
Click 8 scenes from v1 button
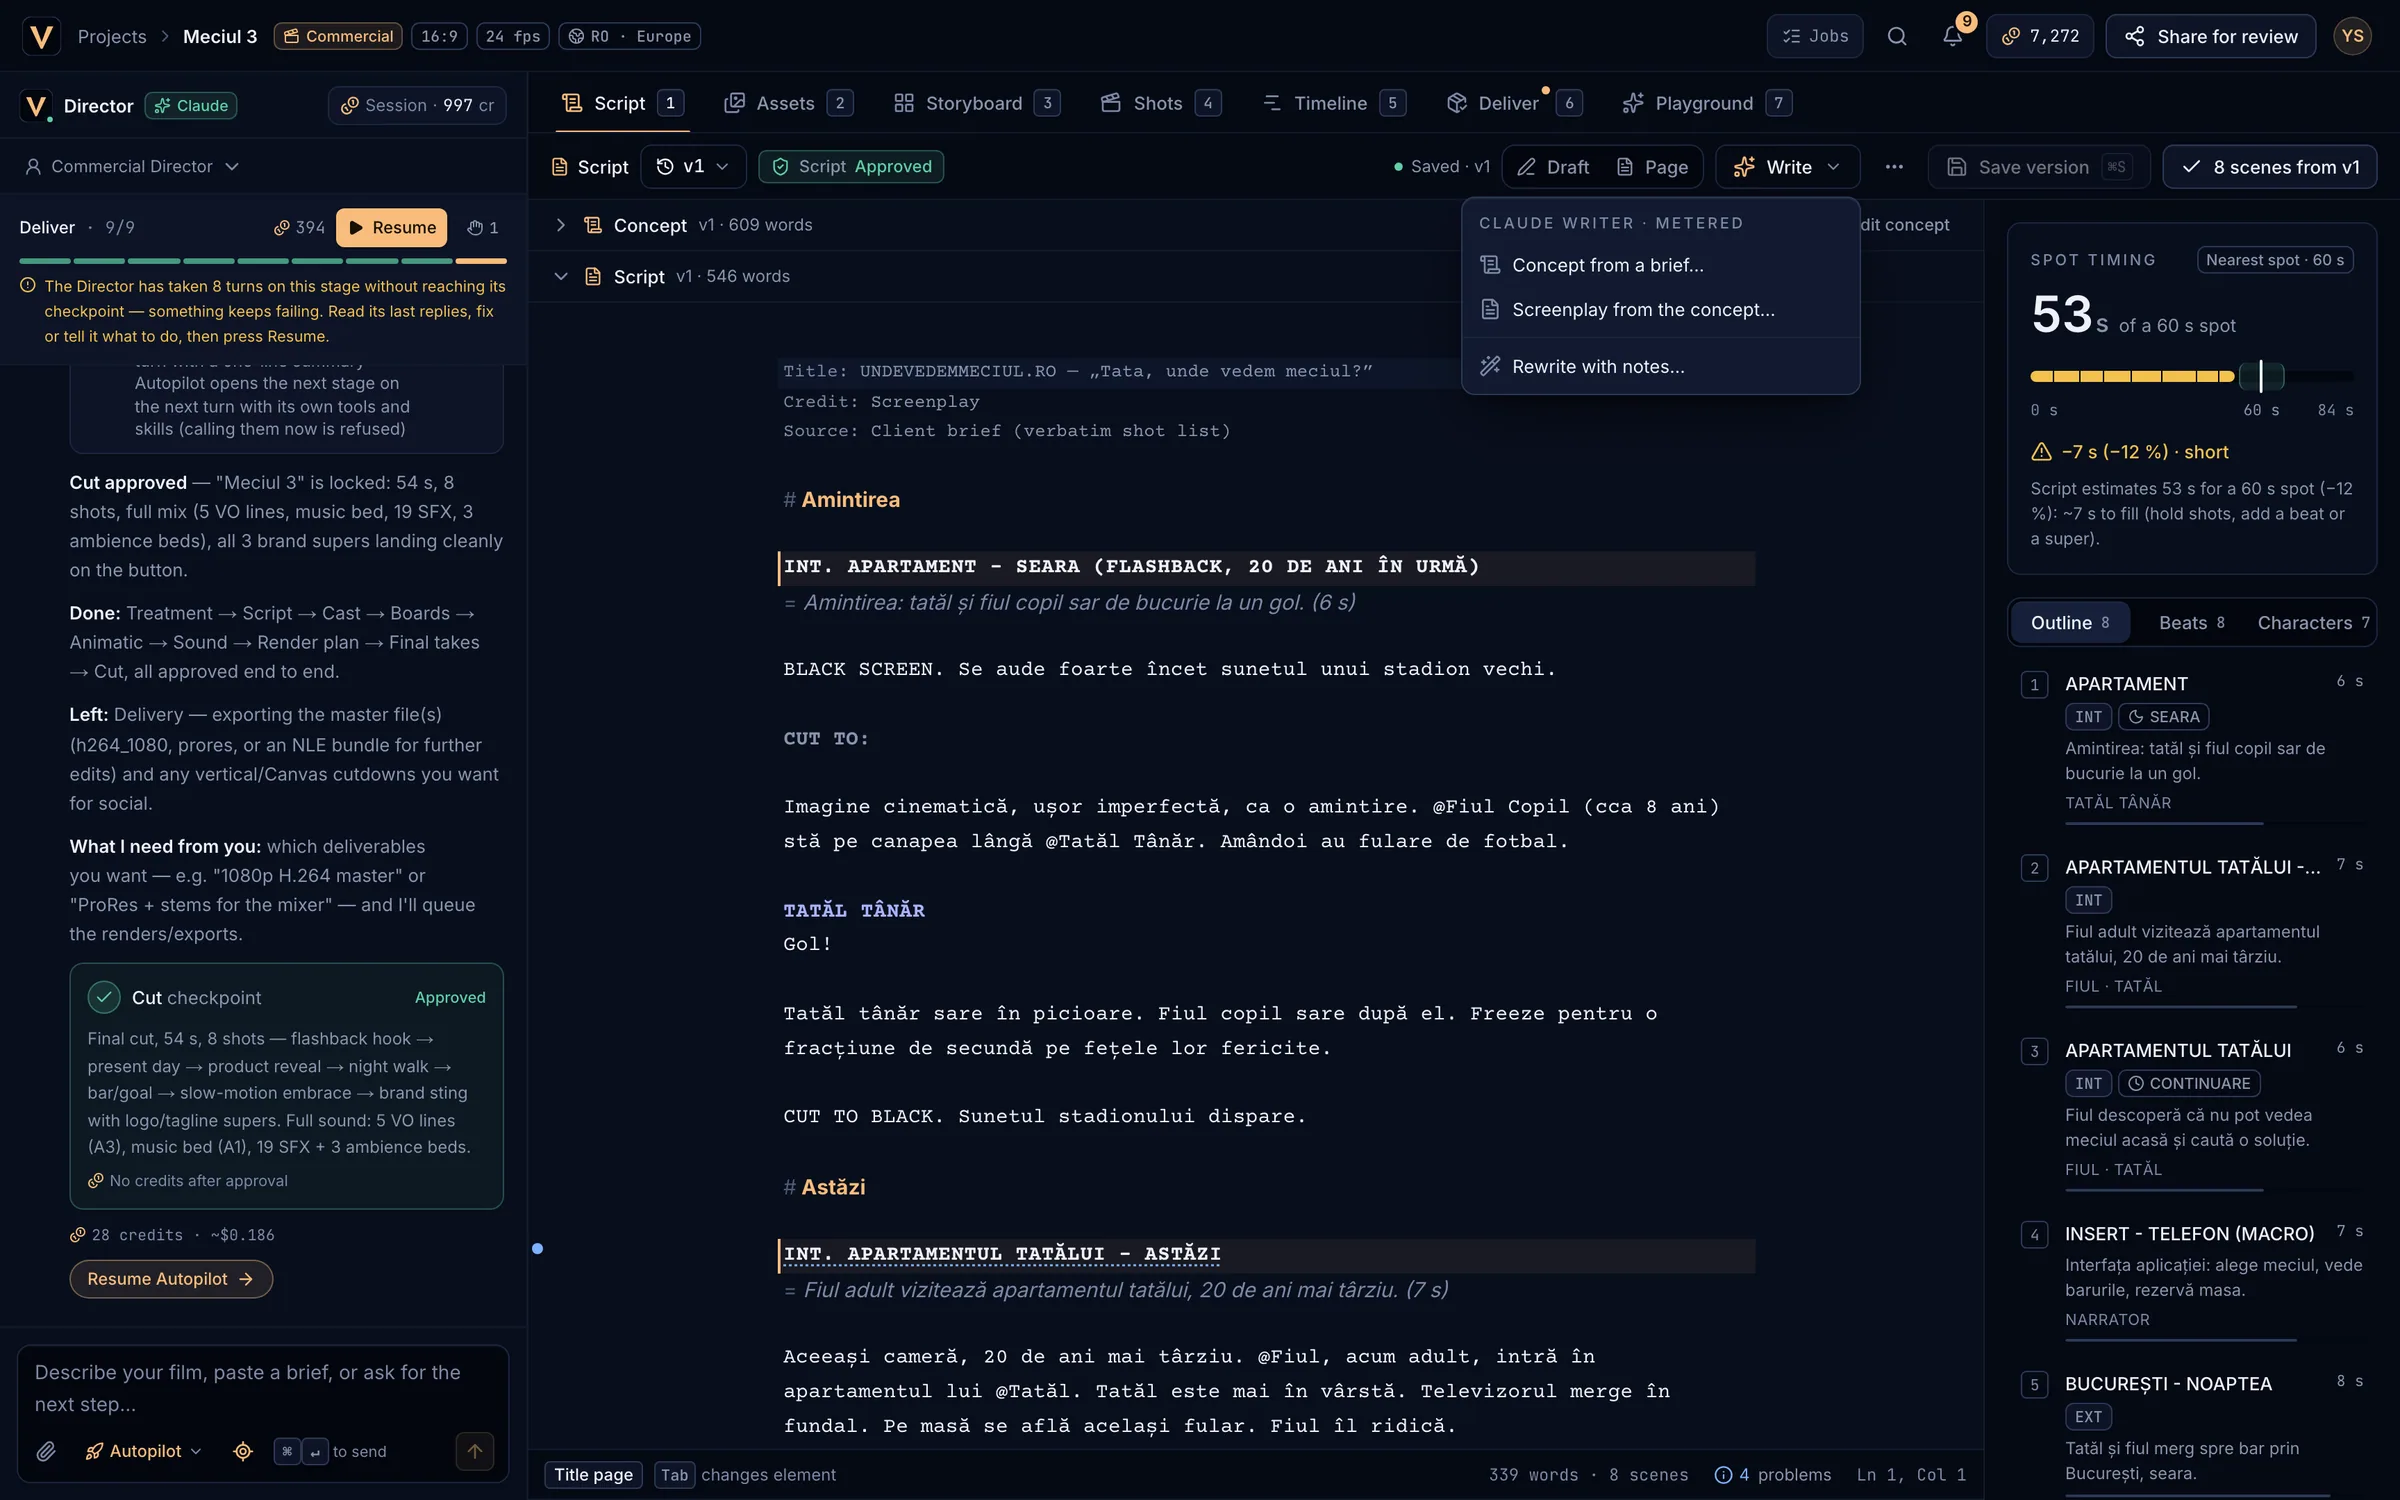coord(2269,167)
